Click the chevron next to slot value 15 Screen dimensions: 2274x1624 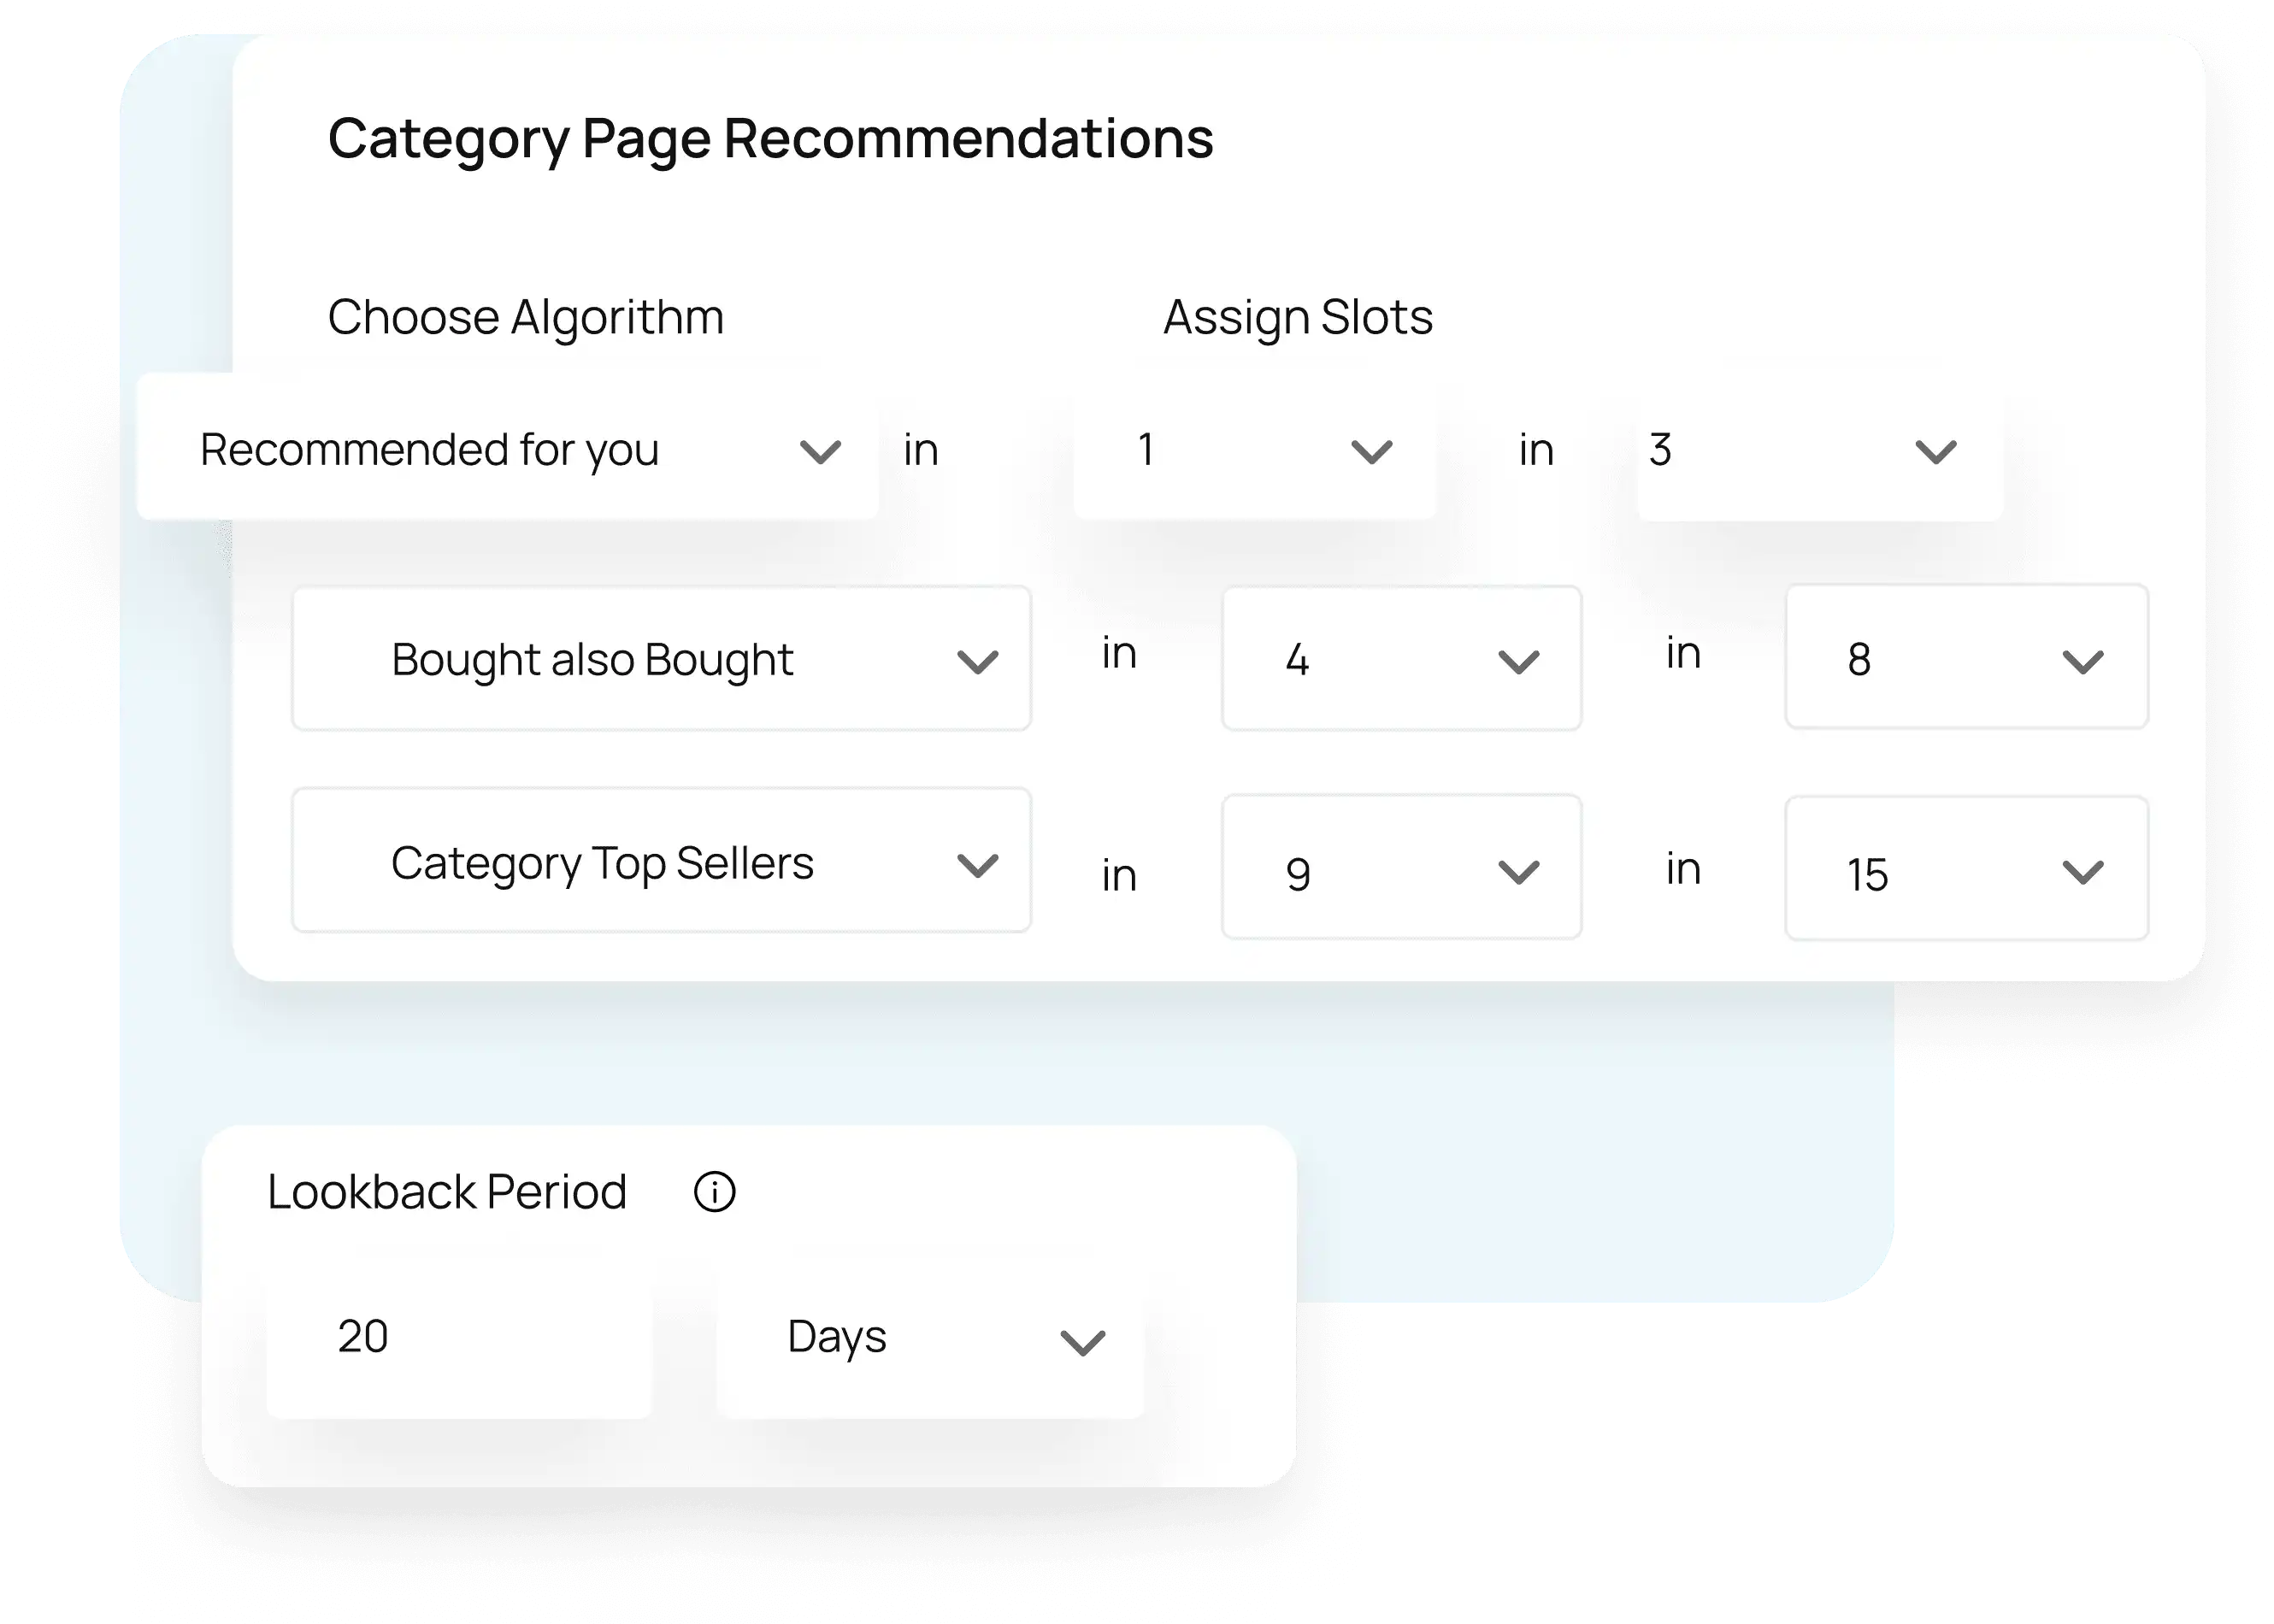(x=2083, y=873)
